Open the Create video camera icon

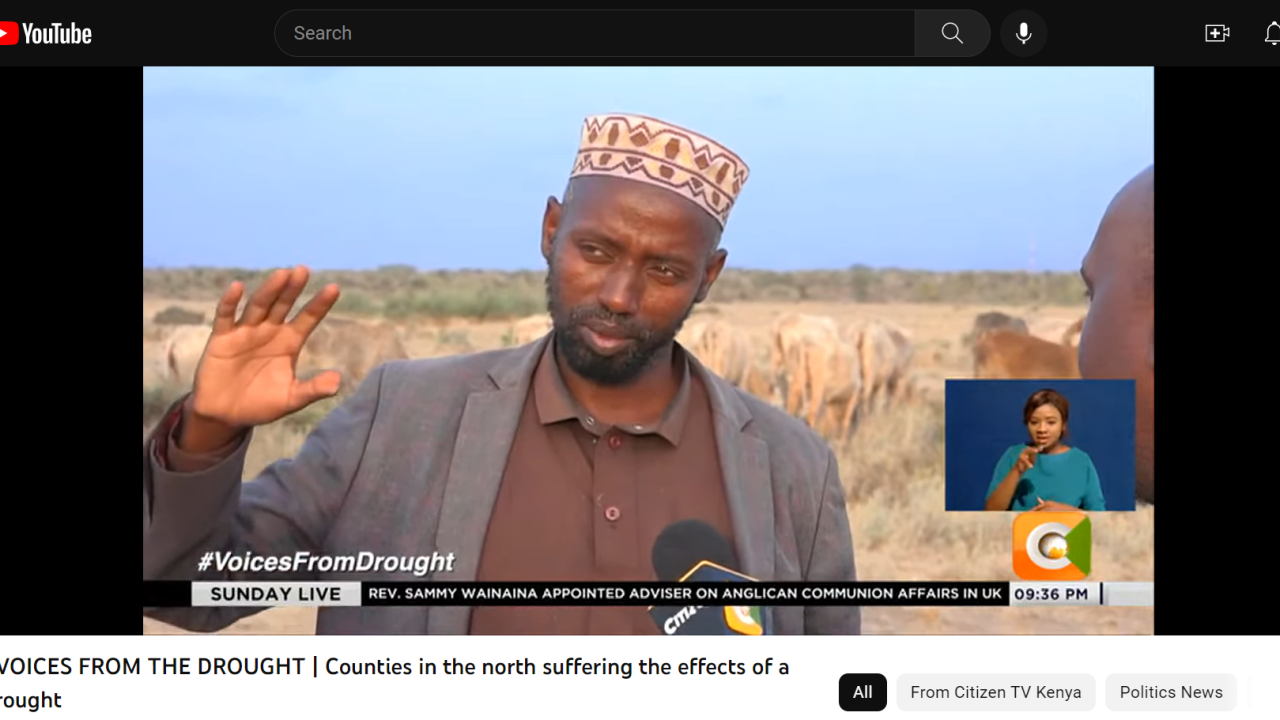[x=1217, y=33]
